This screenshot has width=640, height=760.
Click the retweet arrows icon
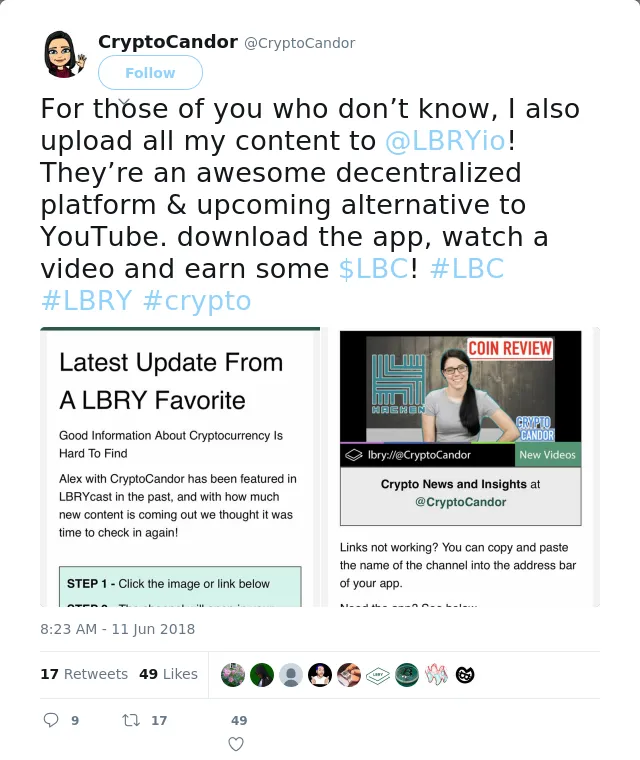tap(131, 720)
